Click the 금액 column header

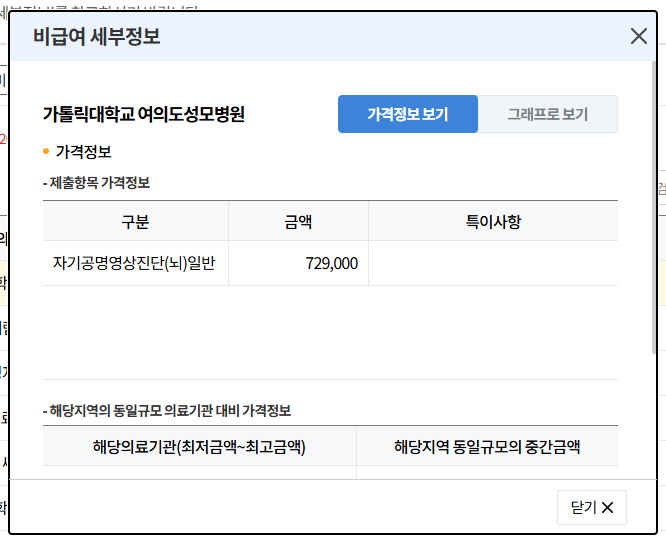[x=298, y=221]
